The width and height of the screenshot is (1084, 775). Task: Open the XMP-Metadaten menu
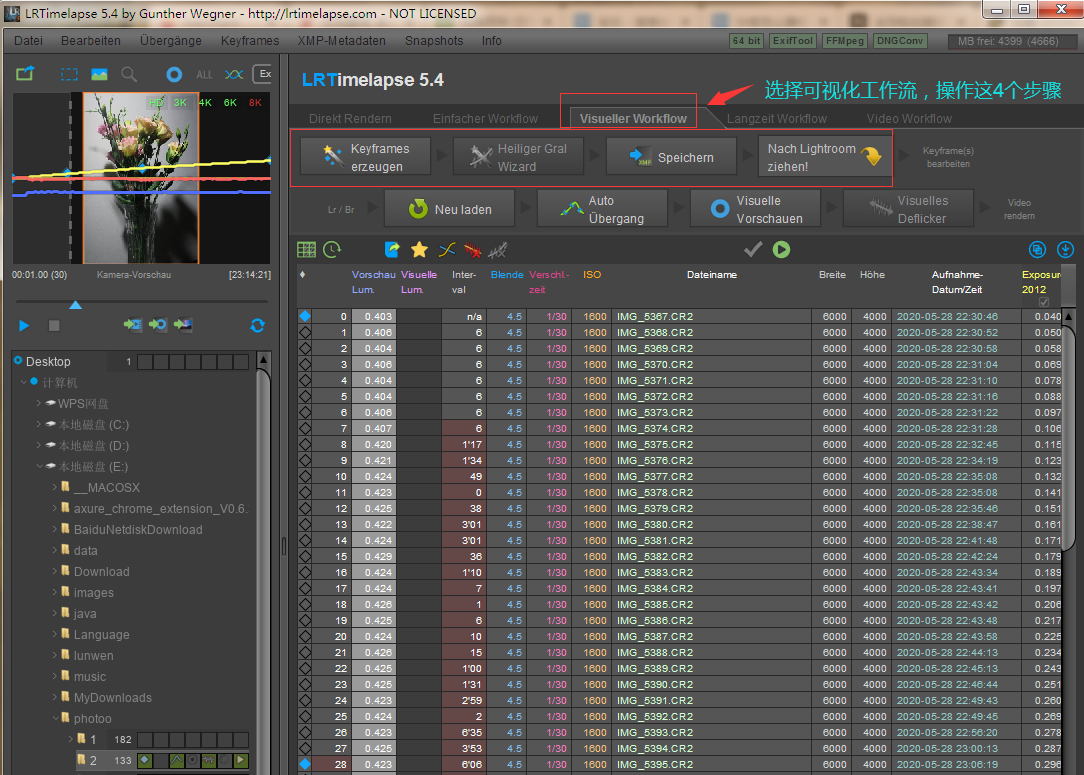pyautogui.click(x=341, y=41)
